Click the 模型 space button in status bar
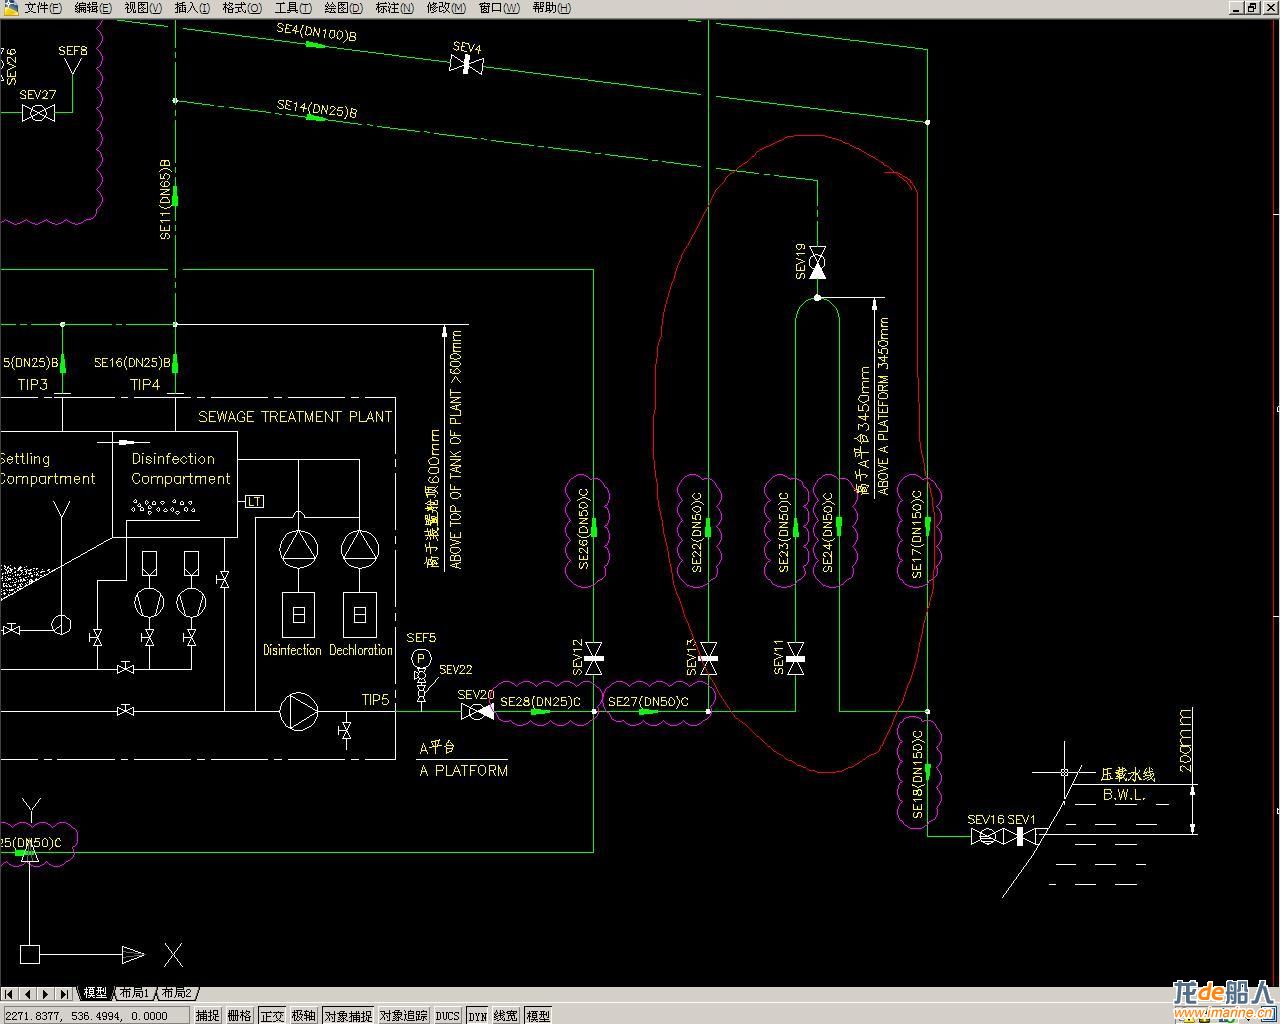Image resolution: width=1280 pixels, height=1024 pixels. tap(538, 1015)
